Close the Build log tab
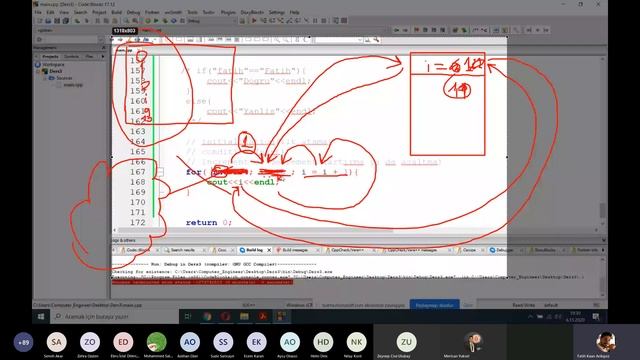Image resolution: width=640 pixels, height=360 pixels. click(269, 250)
